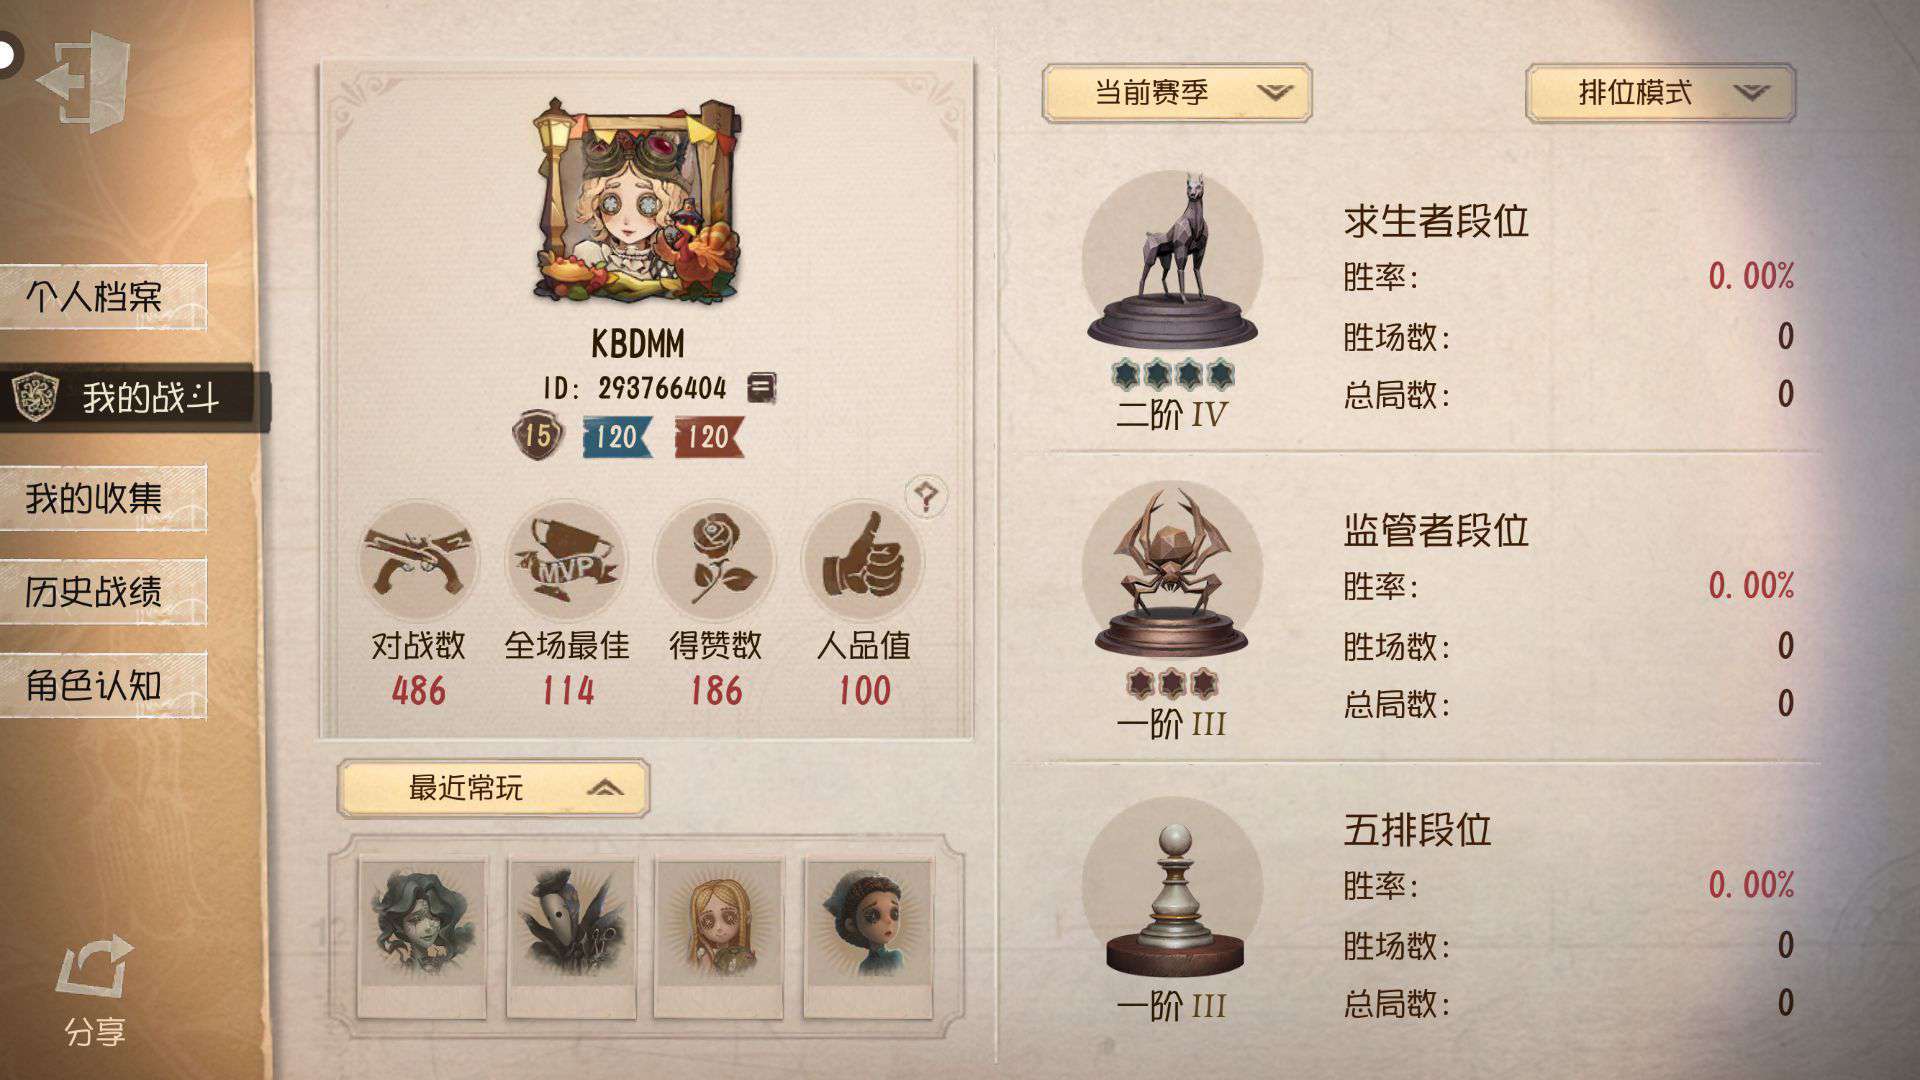Viewport: 1920px width, 1080px height.
Task: Collapse the 最近常玩 expander
Action: pos(493,788)
